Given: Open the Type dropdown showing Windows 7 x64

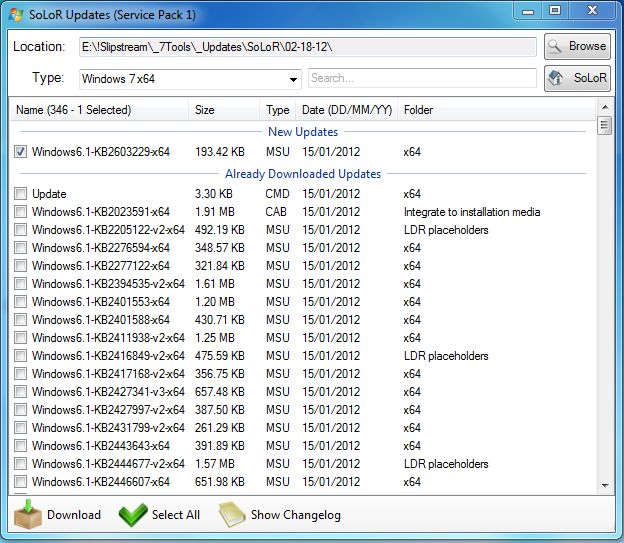Looking at the screenshot, I should (190, 79).
